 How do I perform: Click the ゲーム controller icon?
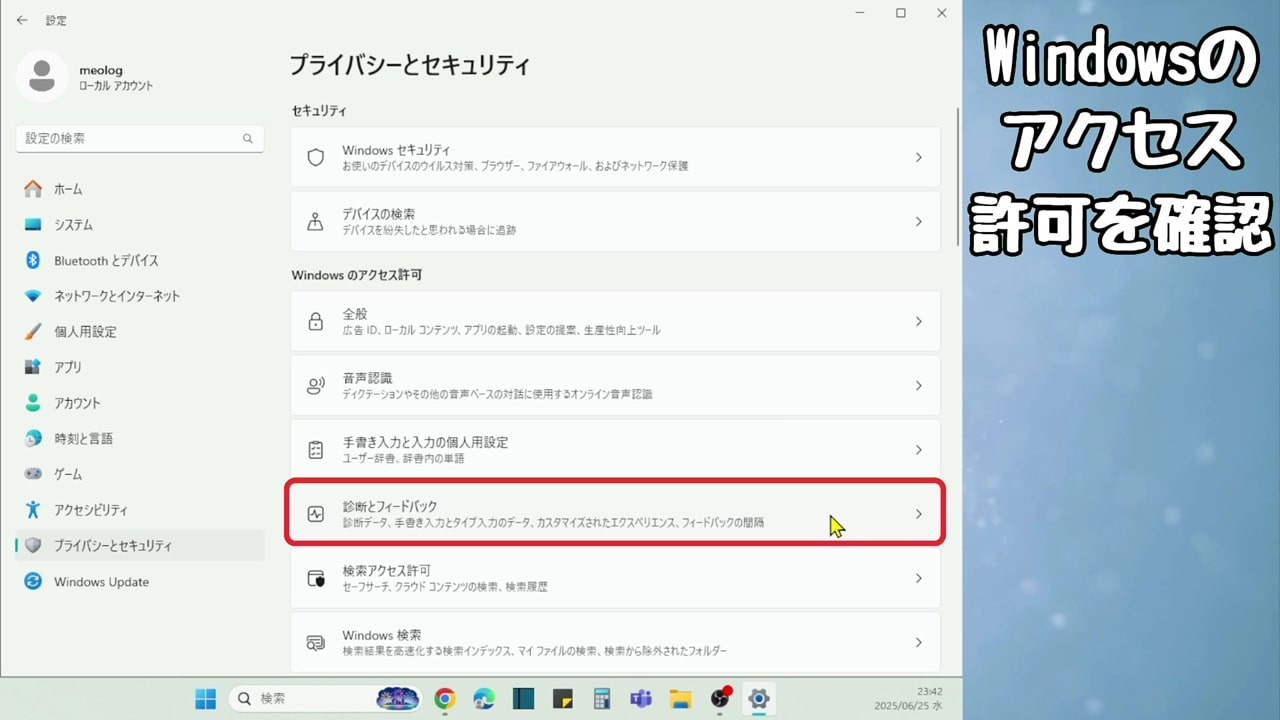click(33, 474)
